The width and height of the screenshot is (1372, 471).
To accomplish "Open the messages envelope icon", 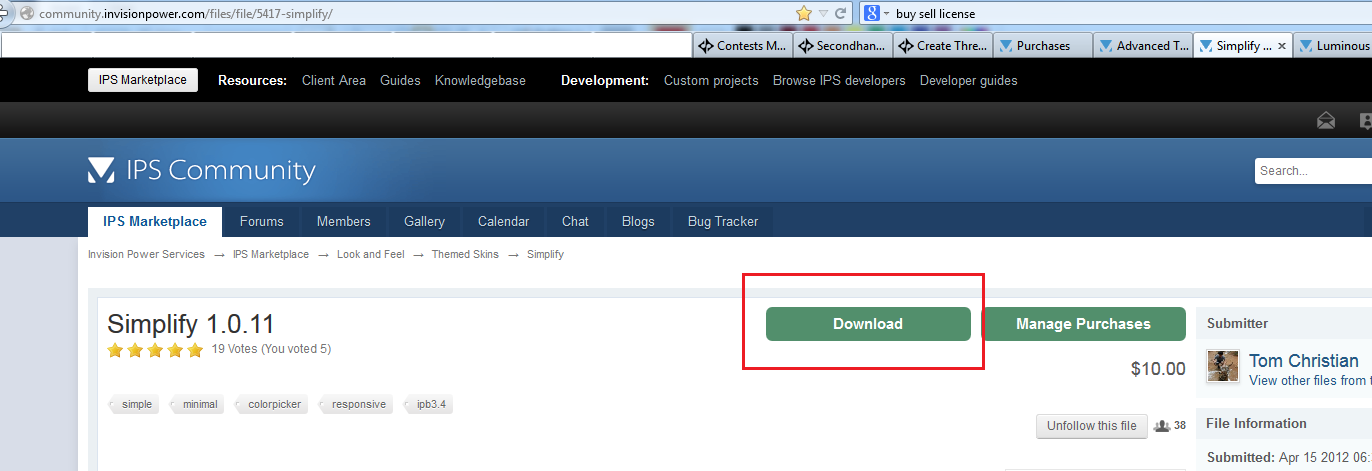I will [1326, 121].
